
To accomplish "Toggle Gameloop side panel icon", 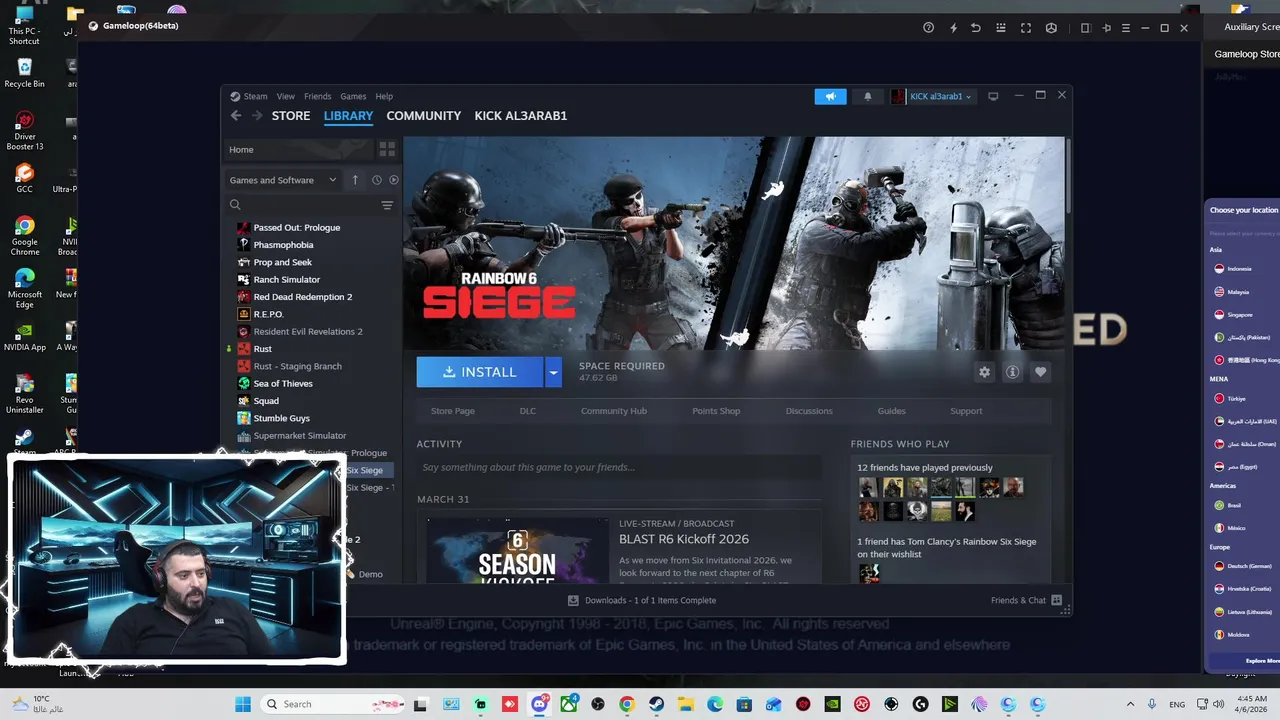I will 1085,28.
